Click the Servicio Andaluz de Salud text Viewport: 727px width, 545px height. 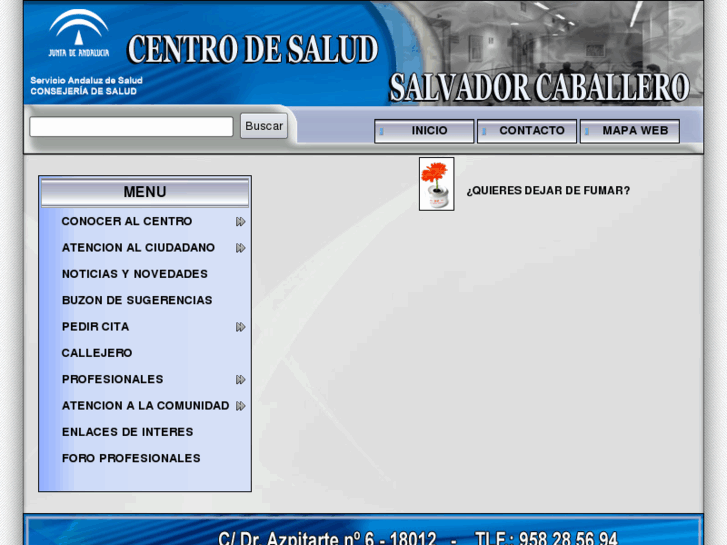point(86,81)
